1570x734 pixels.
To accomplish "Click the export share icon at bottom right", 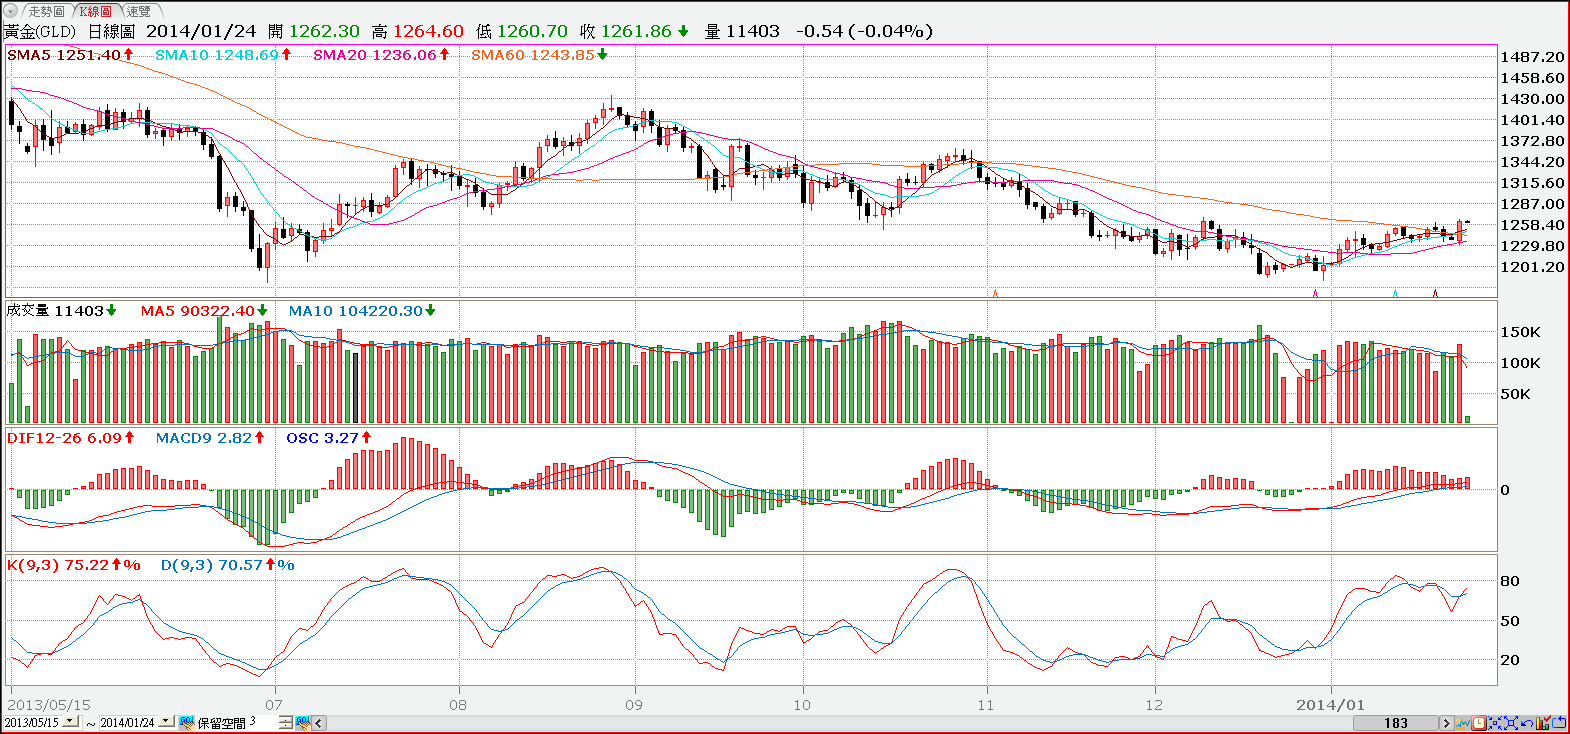I will coord(1558,723).
